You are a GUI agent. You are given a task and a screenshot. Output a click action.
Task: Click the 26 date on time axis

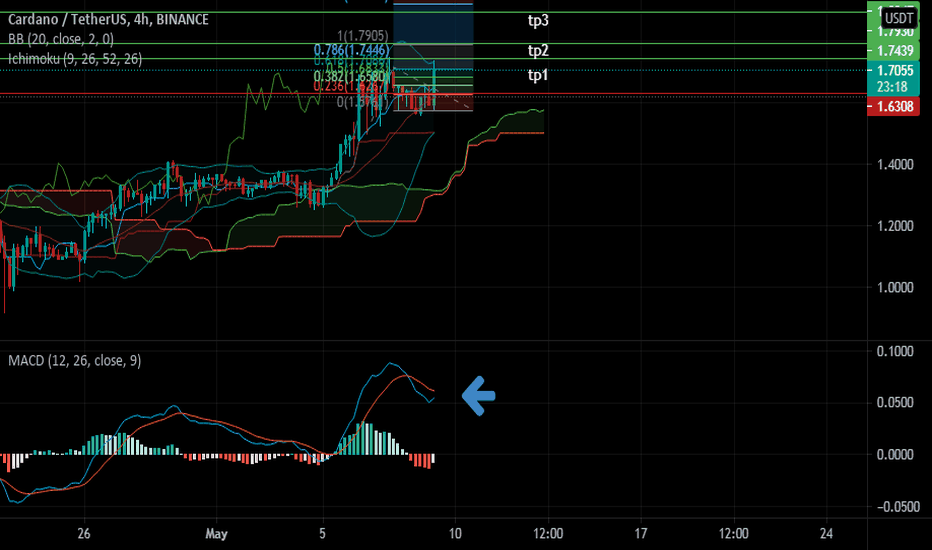click(84, 533)
